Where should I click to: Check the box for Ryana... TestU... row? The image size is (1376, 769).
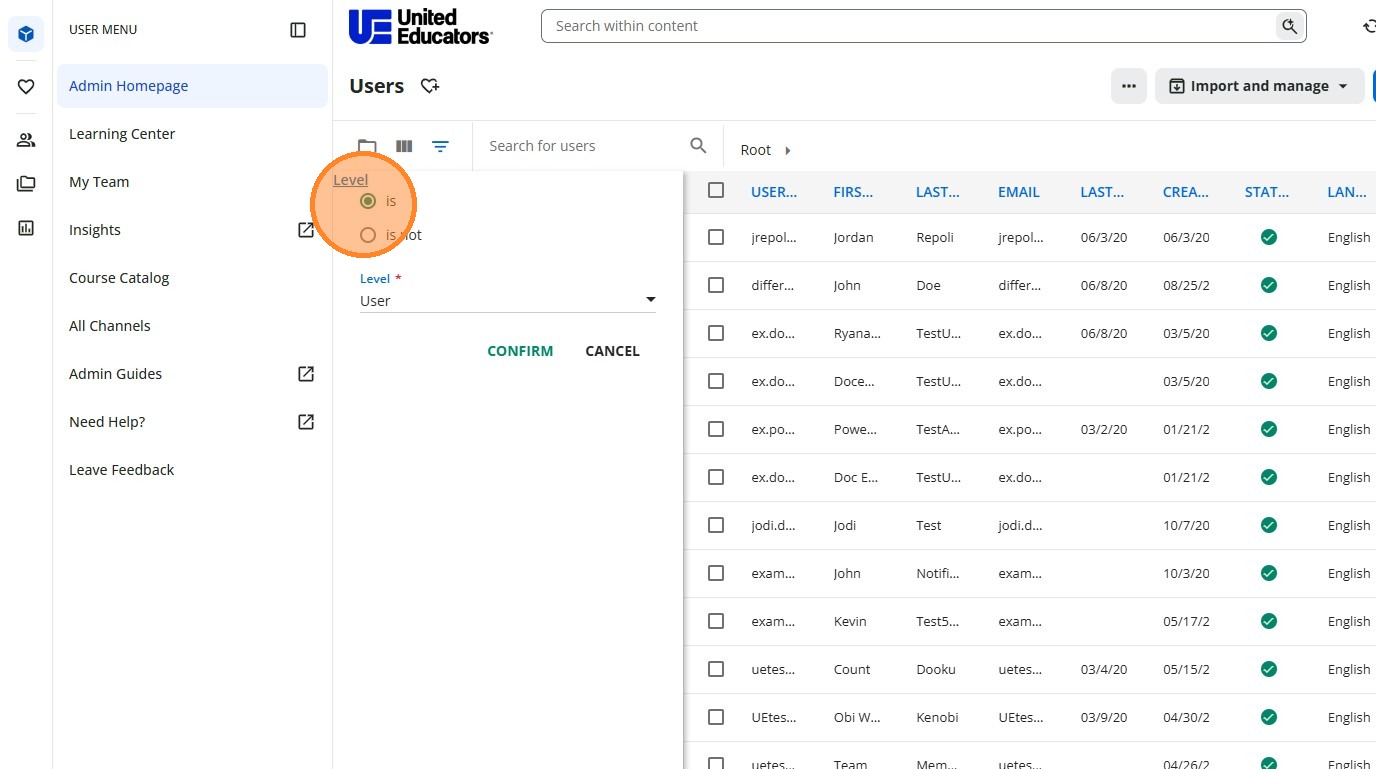(x=716, y=333)
